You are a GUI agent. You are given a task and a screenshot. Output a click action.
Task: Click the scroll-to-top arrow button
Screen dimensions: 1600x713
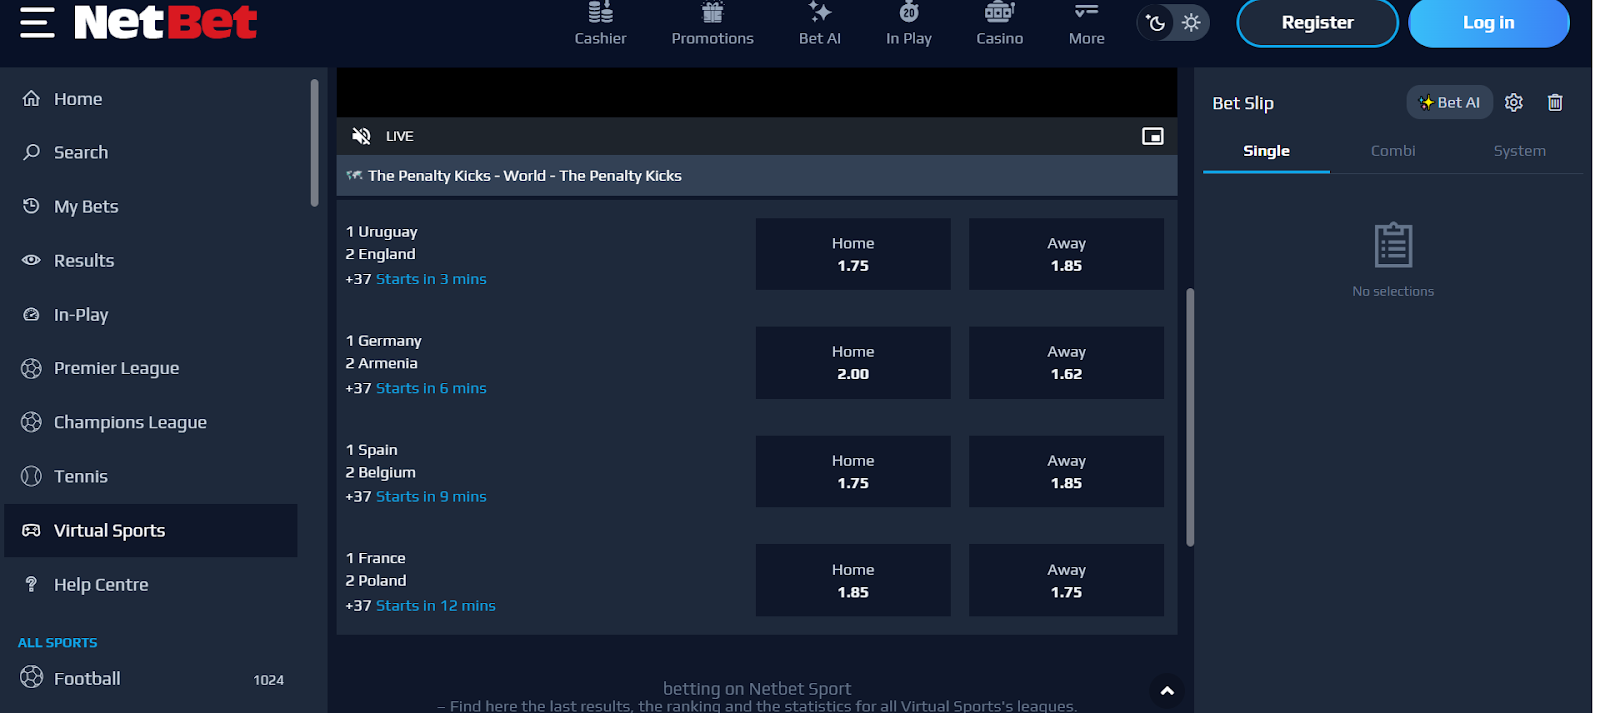point(1166,690)
